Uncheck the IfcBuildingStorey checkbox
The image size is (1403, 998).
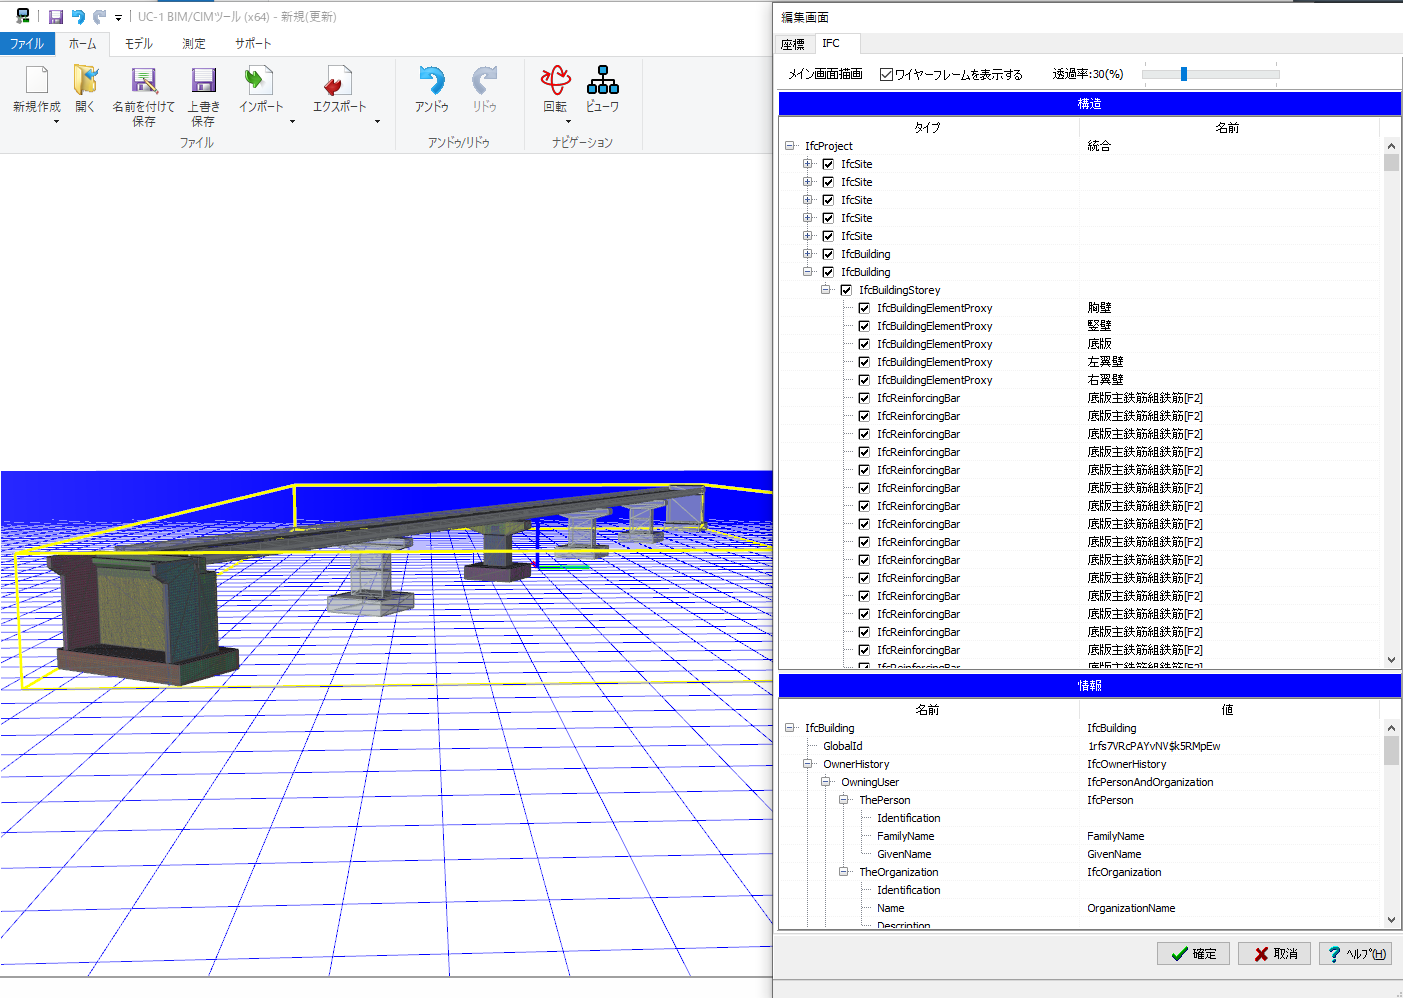click(x=846, y=290)
